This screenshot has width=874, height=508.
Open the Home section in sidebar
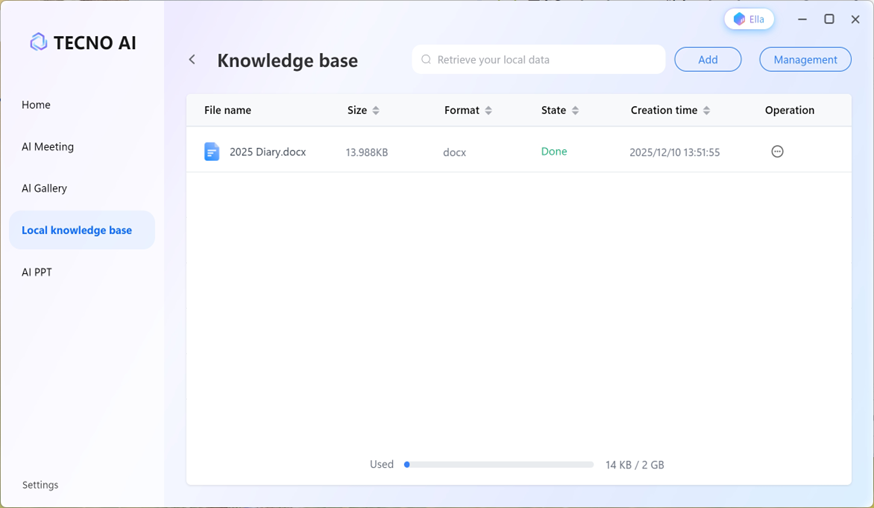click(x=36, y=105)
